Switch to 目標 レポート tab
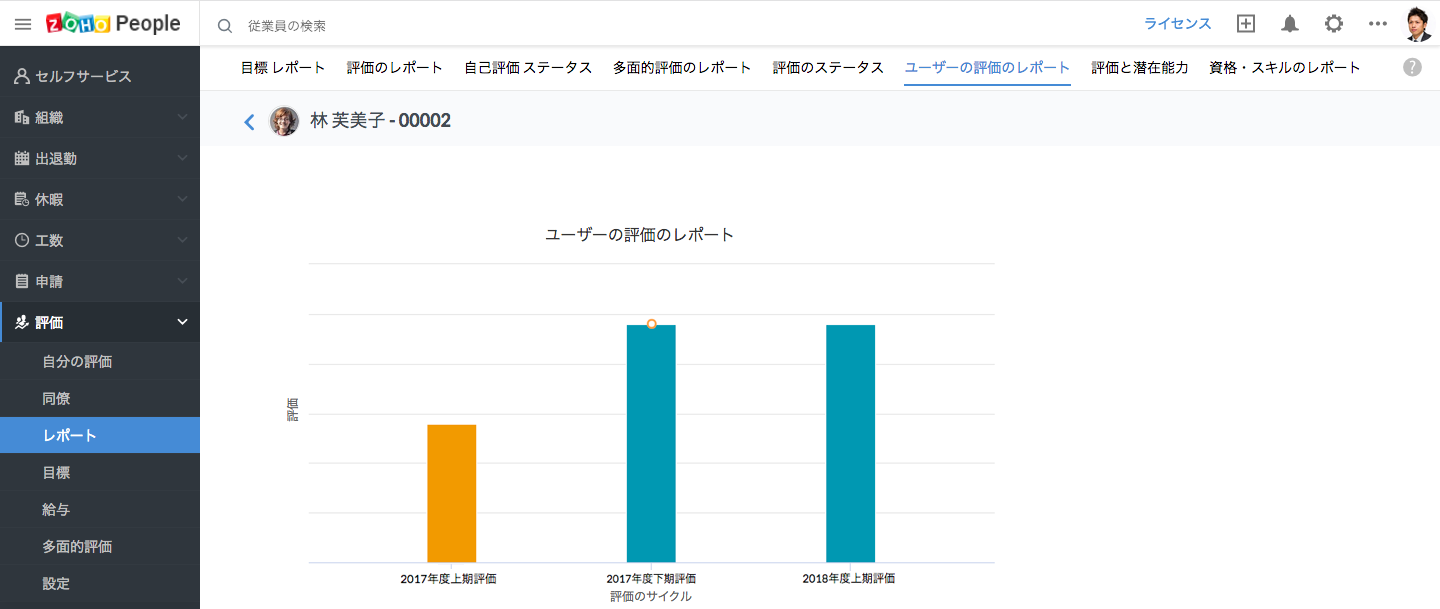This screenshot has height=609, width=1440. click(283, 68)
